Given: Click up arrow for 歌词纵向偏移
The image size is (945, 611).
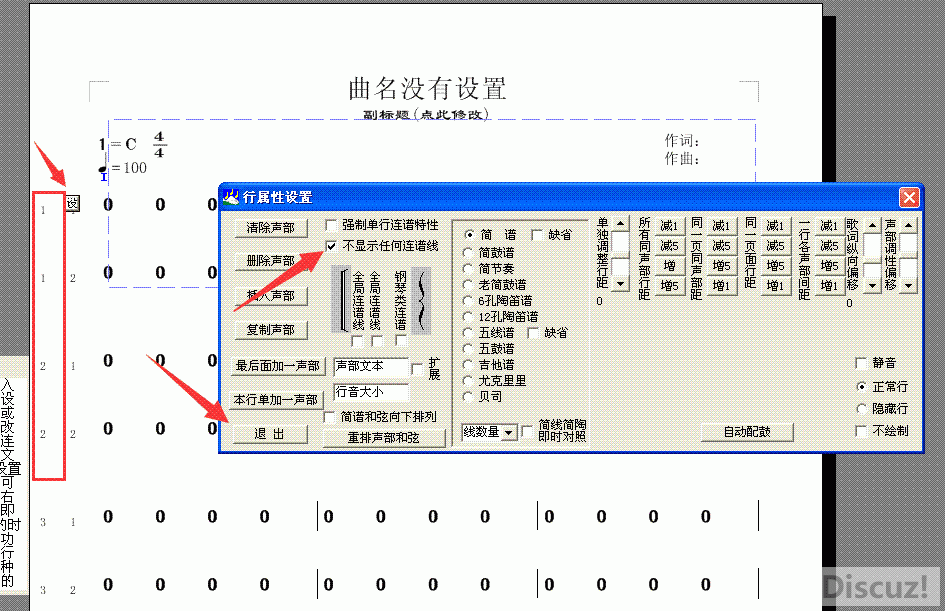Looking at the screenshot, I should pos(872,226).
